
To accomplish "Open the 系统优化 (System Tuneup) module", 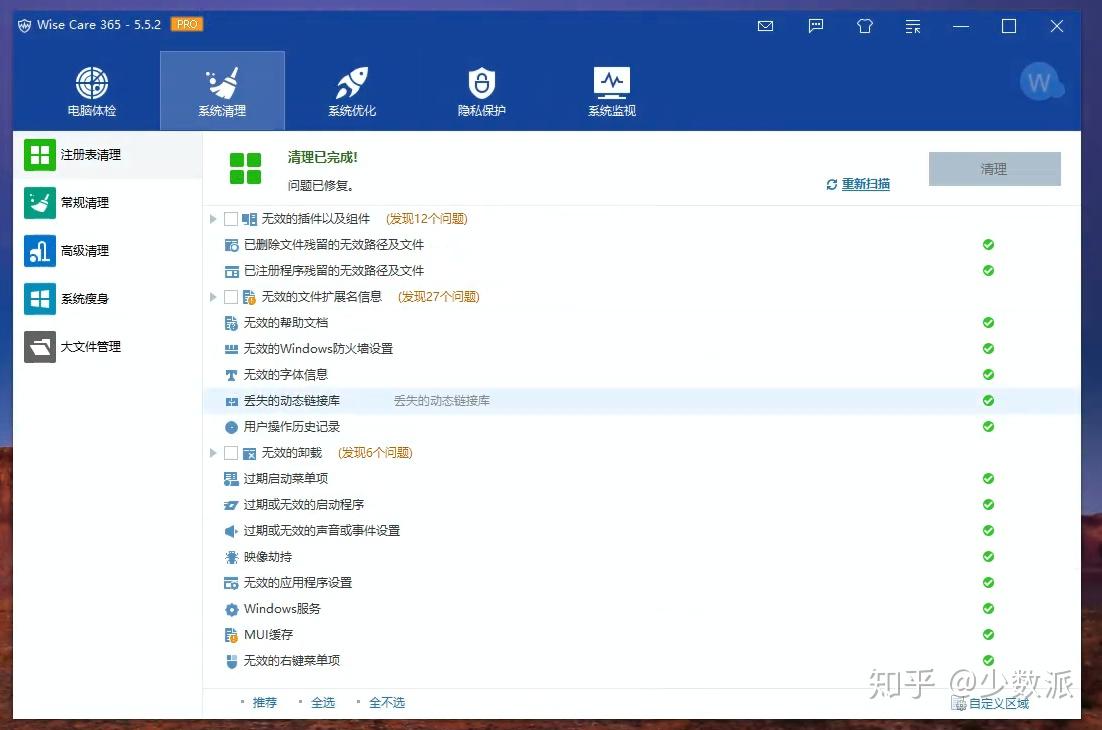I will (351, 90).
